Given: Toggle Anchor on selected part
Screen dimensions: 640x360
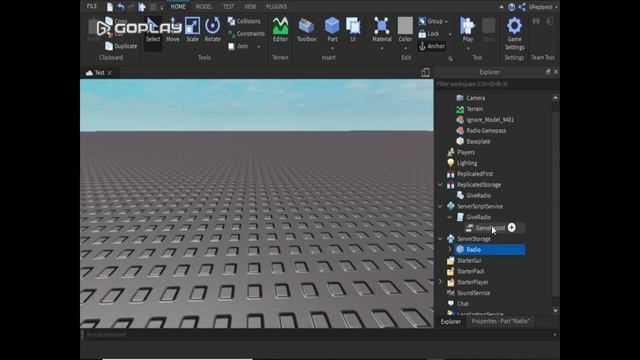Looking at the screenshot, I should click(431, 46).
